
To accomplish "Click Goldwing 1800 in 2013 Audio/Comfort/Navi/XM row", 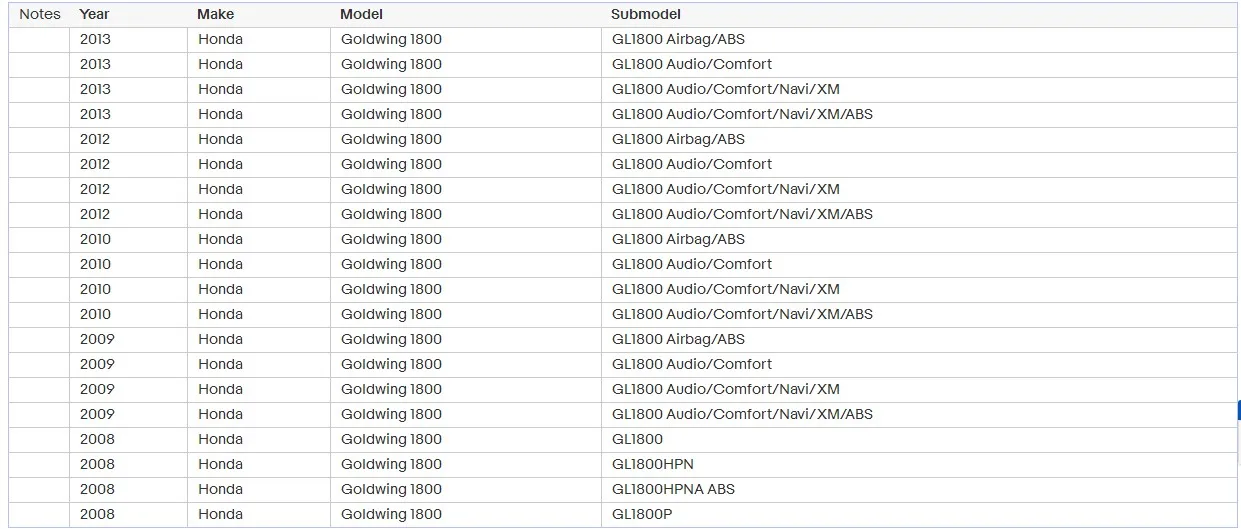I will click(391, 89).
